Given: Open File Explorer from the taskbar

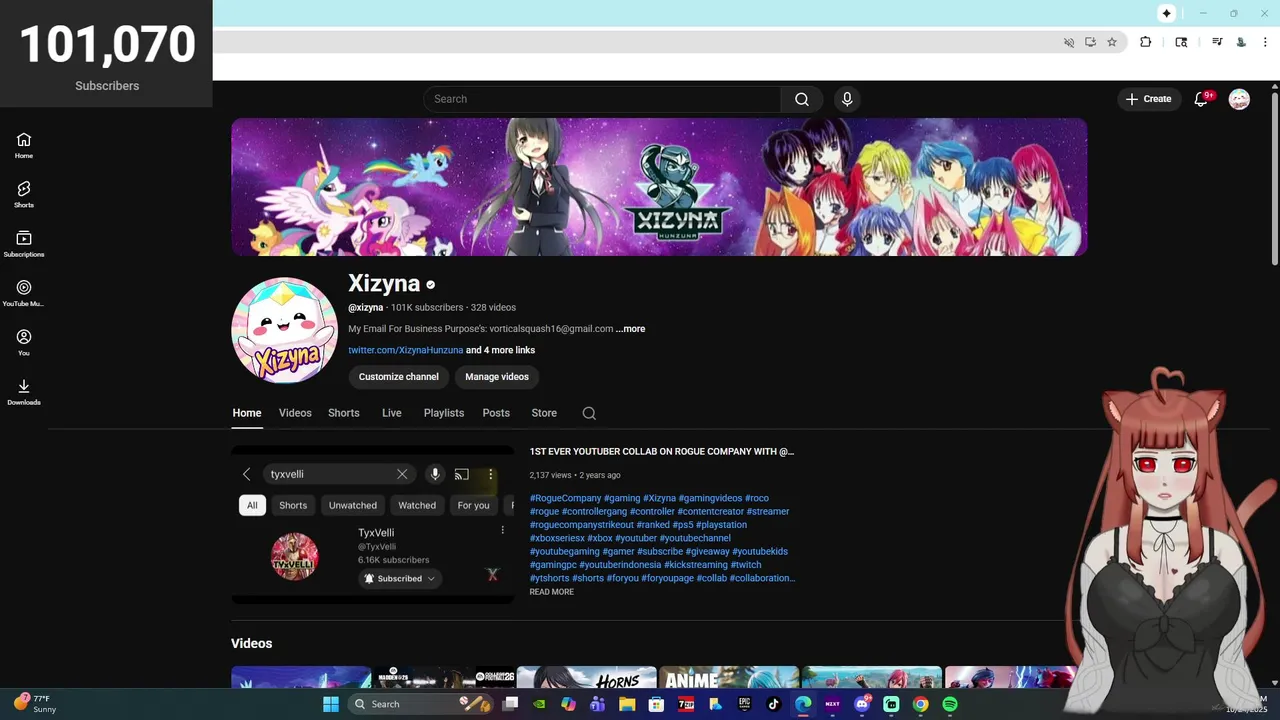Looking at the screenshot, I should (627, 704).
